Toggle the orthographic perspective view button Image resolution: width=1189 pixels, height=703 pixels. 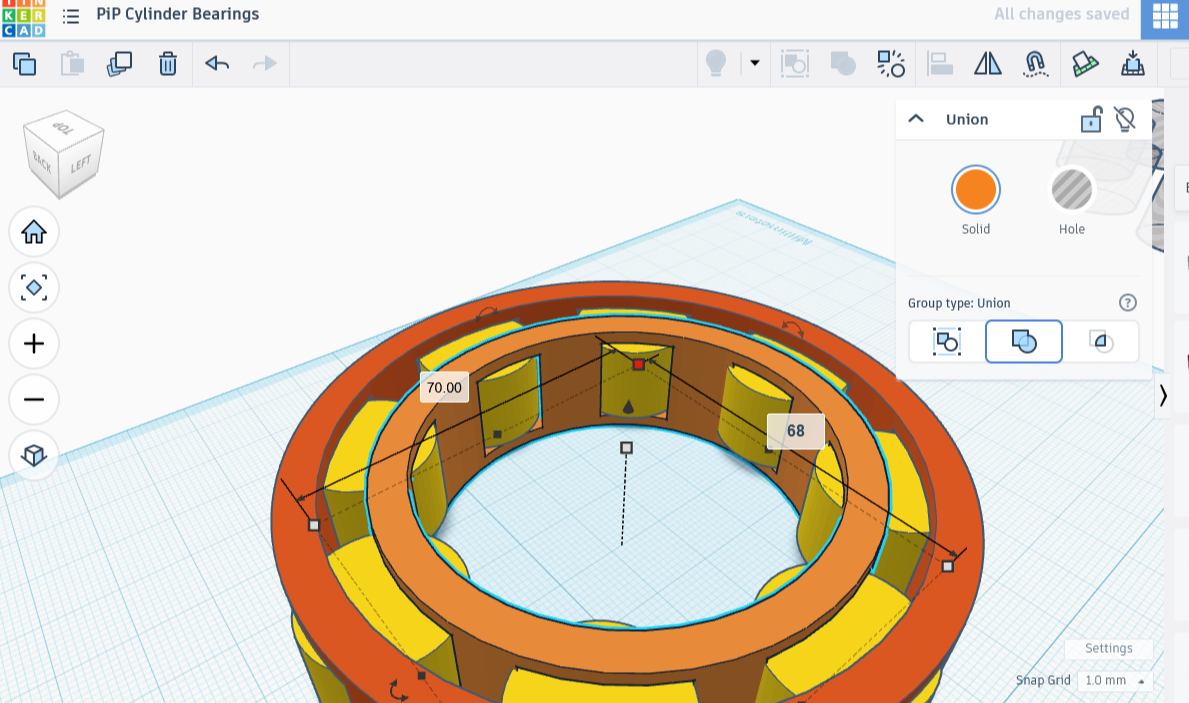click(33, 455)
